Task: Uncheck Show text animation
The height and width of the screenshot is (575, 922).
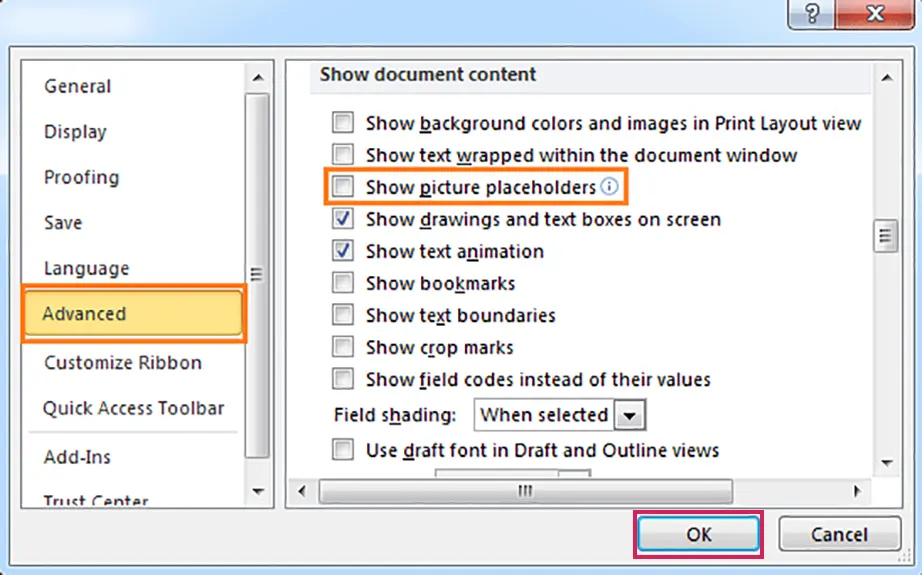Action: coord(343,251)
